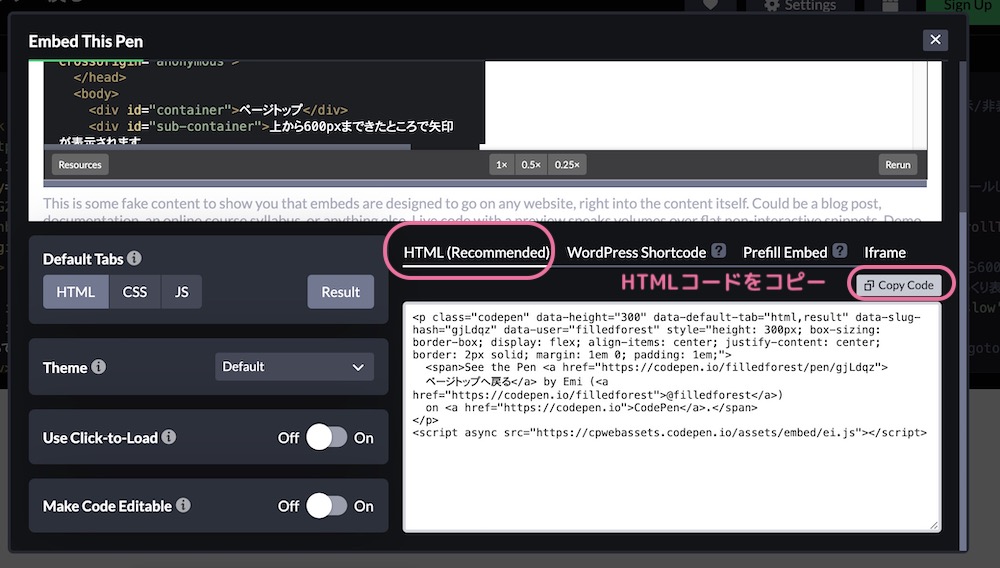The height and width of the screenshot is (568, 1000).
Task: Click the 'id="container"' code line in preview
Action: tap(218, 110)
